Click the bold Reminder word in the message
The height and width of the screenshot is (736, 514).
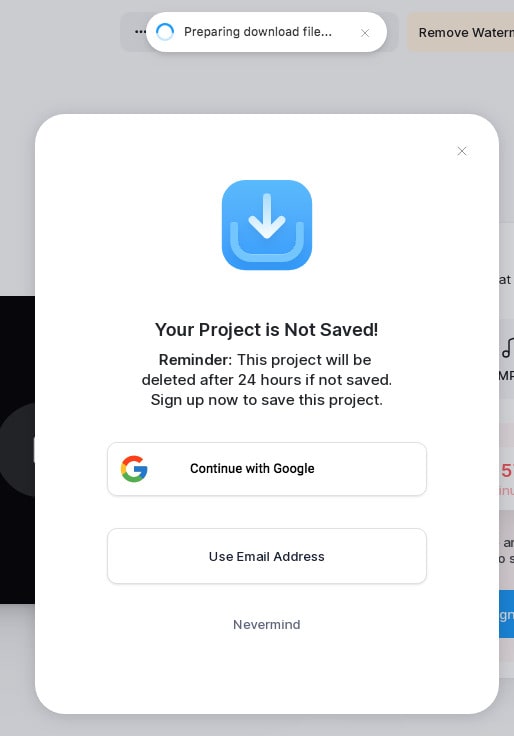[x=195, y=360]
